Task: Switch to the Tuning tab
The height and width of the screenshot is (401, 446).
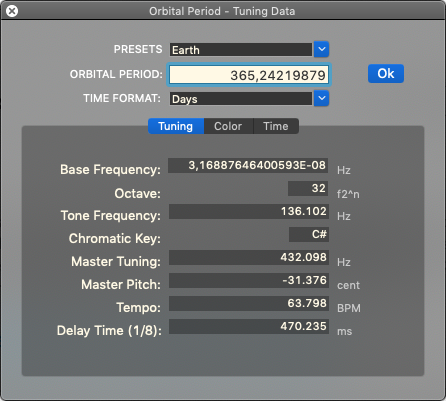Action: [176, 126]
